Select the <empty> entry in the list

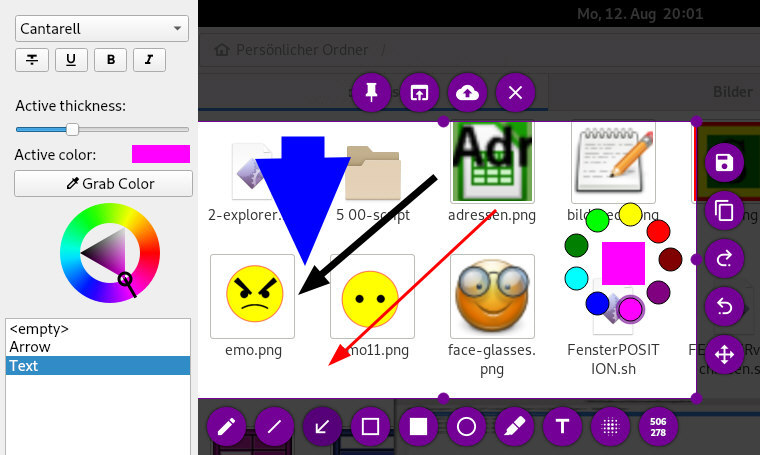[38, 329]
